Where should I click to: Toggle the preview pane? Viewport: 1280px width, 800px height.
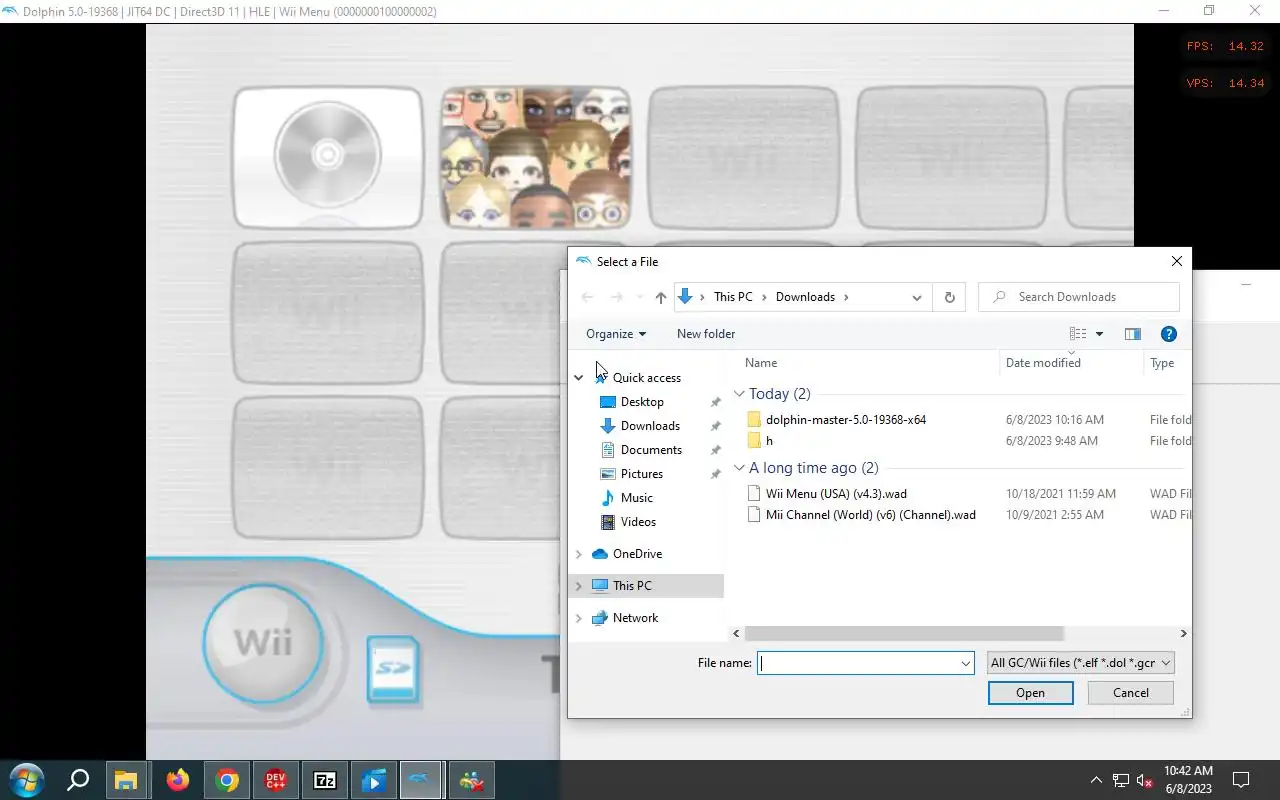[x=1133, y=334]
